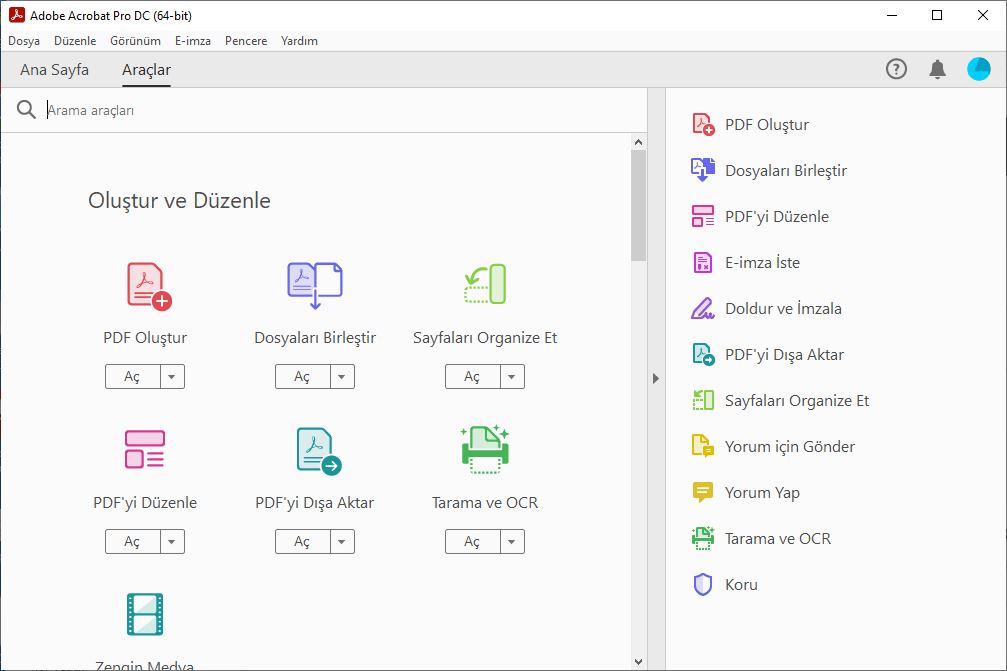Minimize the Acrobat window
The image size is (1007, 671).
click(x=892, y=15)
